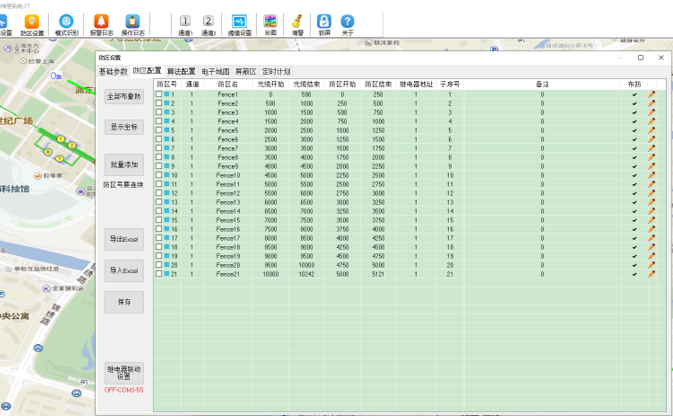Open the 报警日志 alarm log
The height and width of the screenshot is (416, 673).
pos(99,24)
